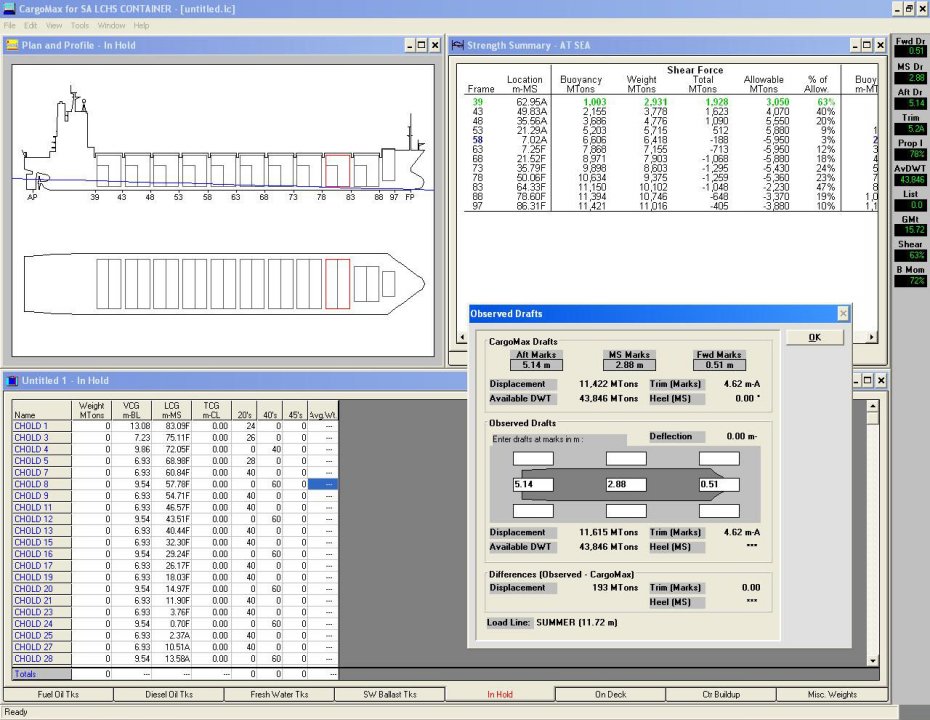Click the Strength Summary window icon
This screenshot has height=720, width=930.
[457, 45]
